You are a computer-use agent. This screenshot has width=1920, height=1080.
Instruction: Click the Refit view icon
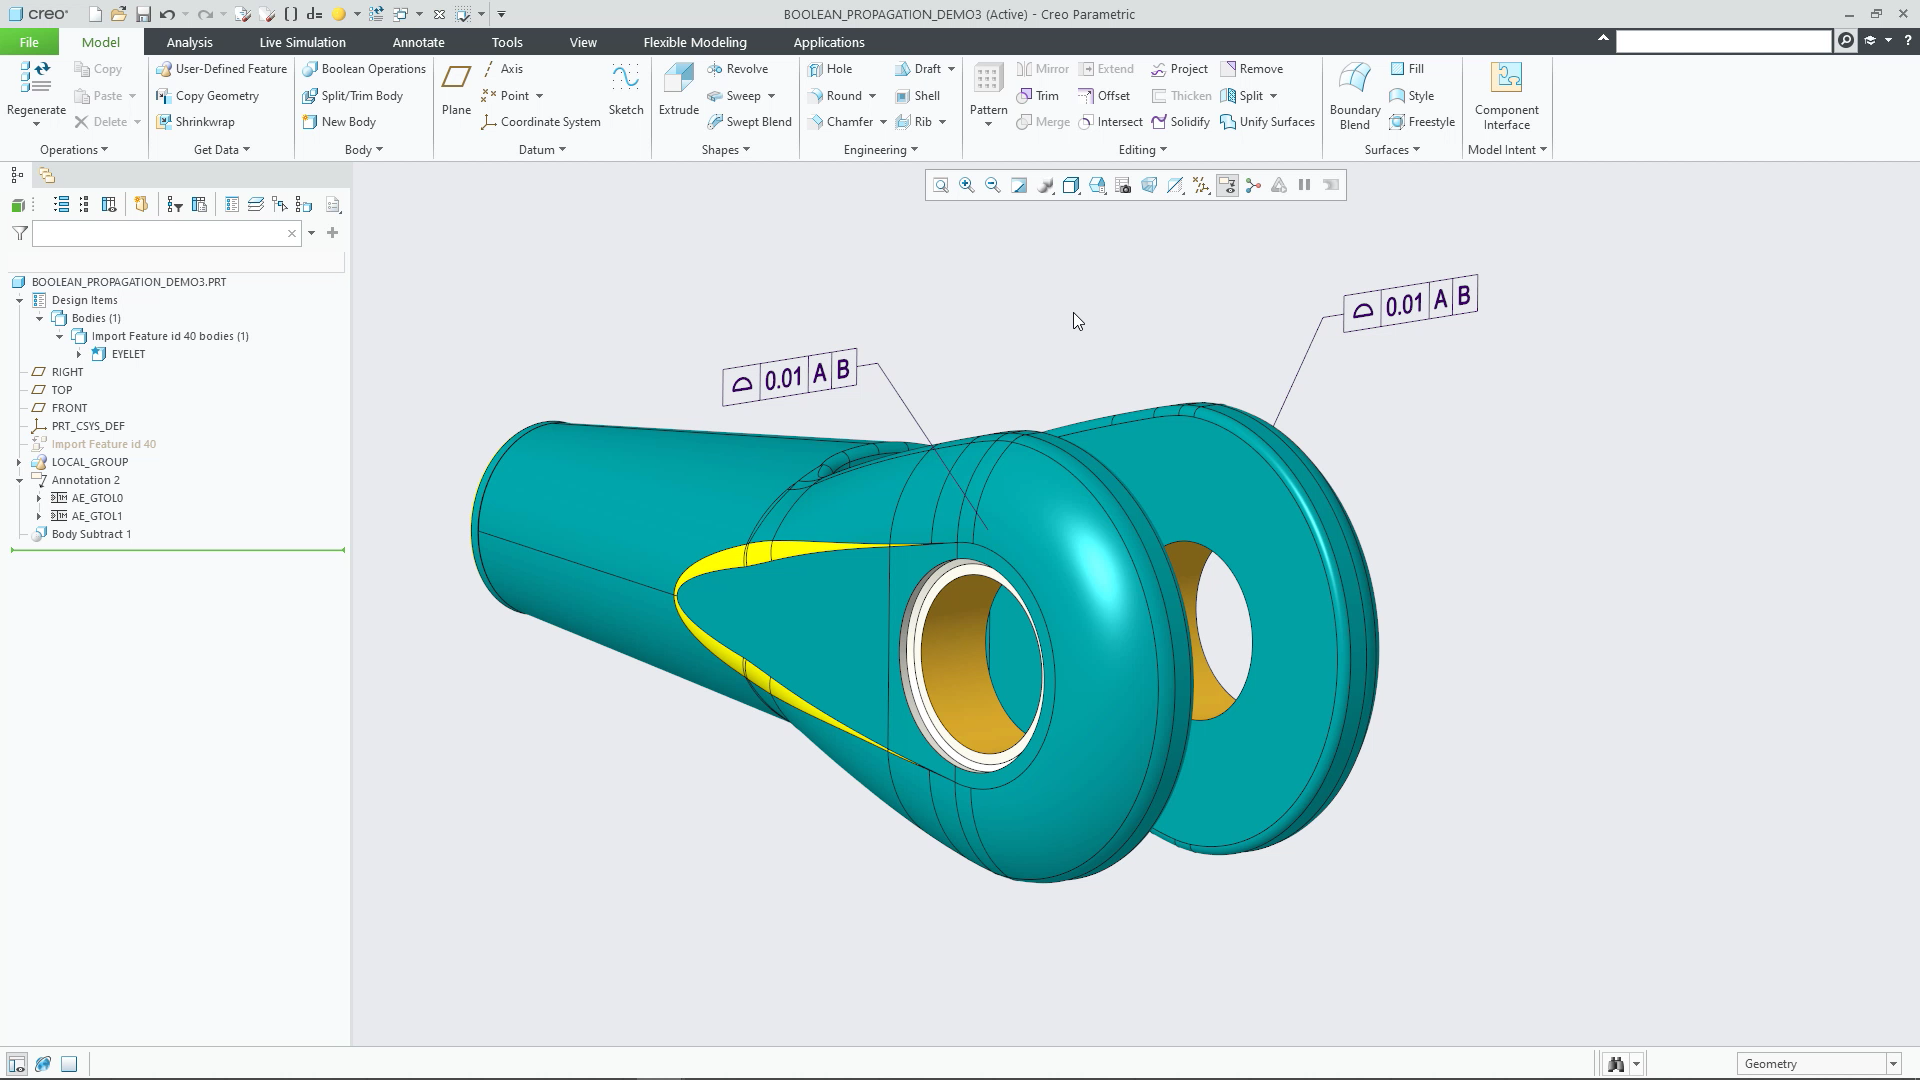point(941,185)
